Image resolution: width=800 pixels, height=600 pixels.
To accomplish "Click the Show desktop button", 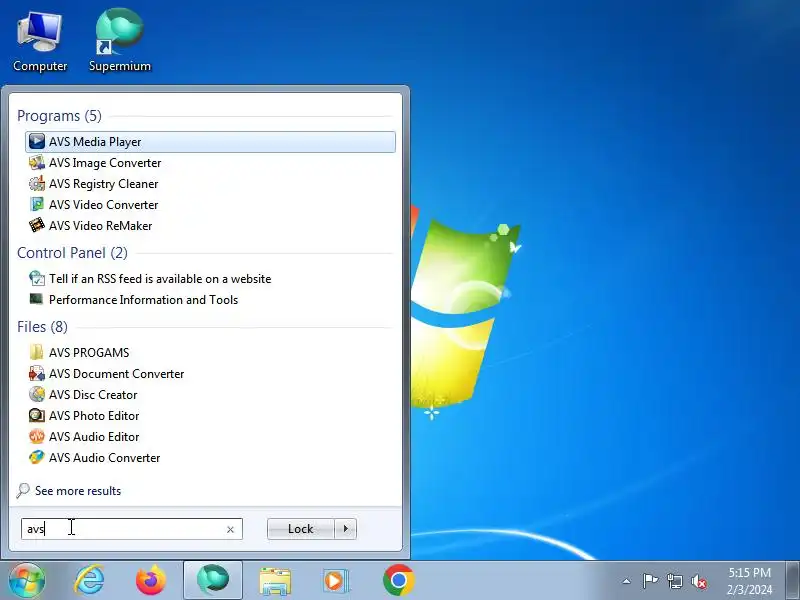I will pyautogui.click(x=792, y=580).
